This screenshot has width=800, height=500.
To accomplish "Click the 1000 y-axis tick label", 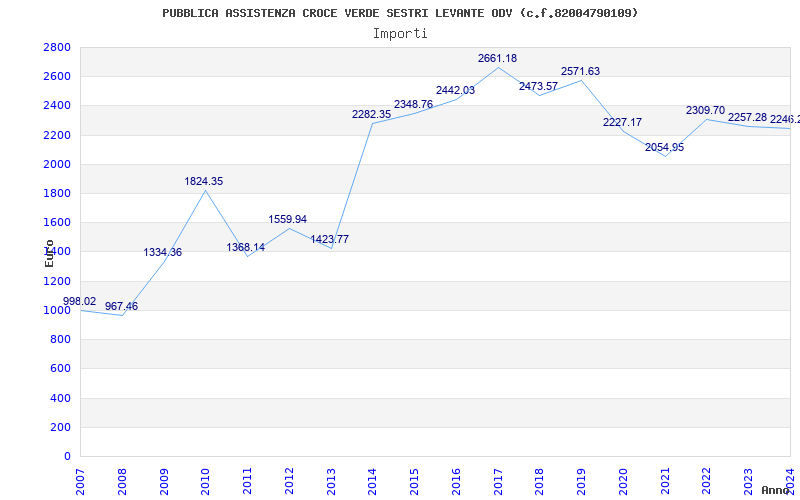I will (57, 310).
